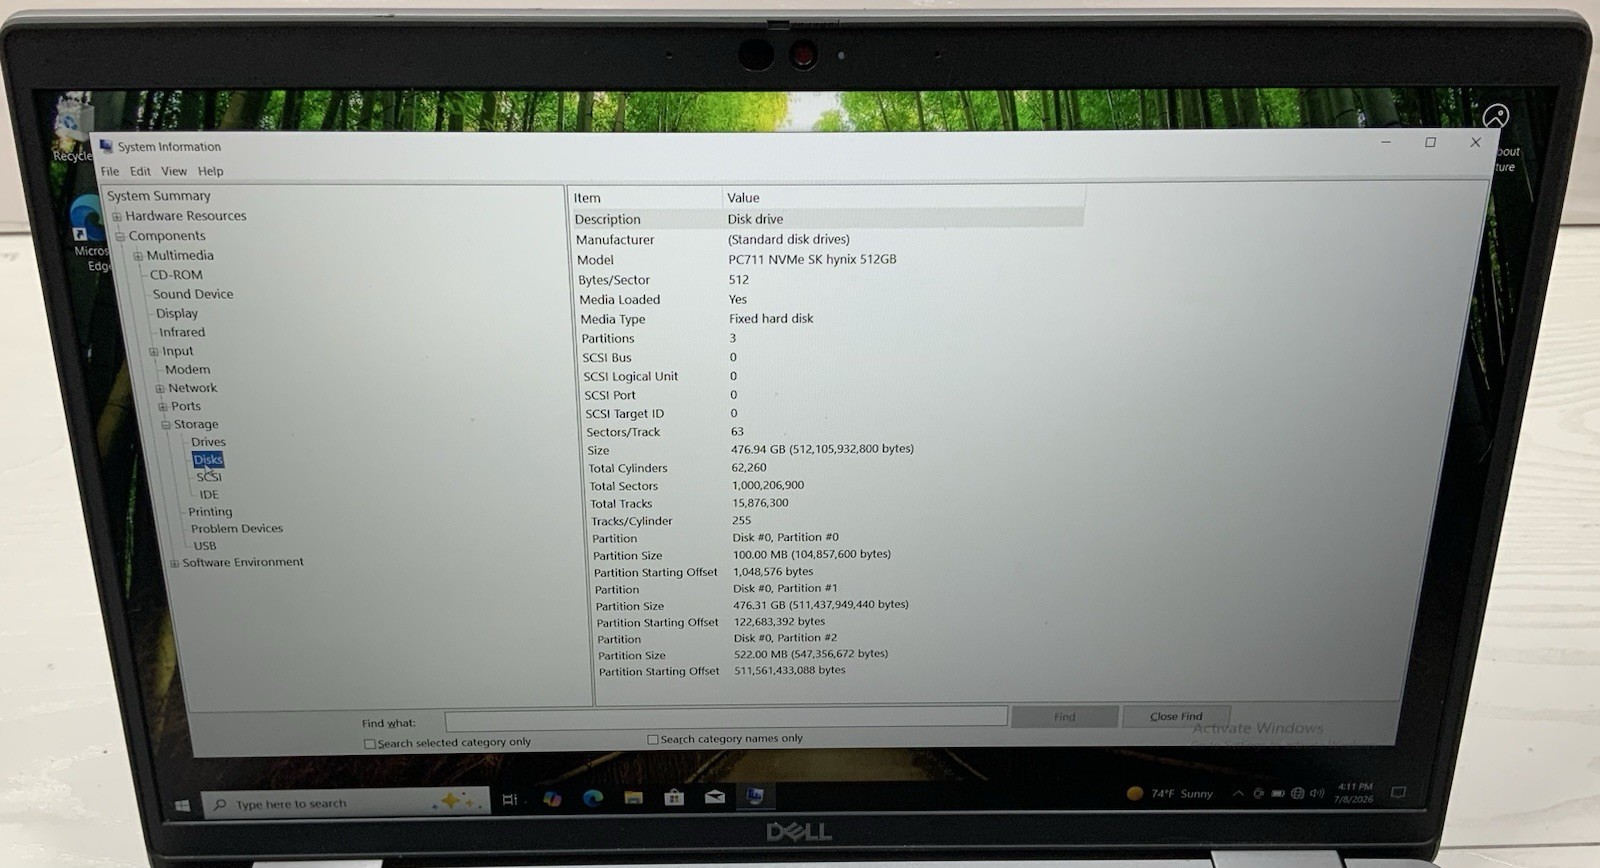The width and height of the screenshot is (1600, 868).
Task: Select Sound Device in the tree
Action: [193, 294]
